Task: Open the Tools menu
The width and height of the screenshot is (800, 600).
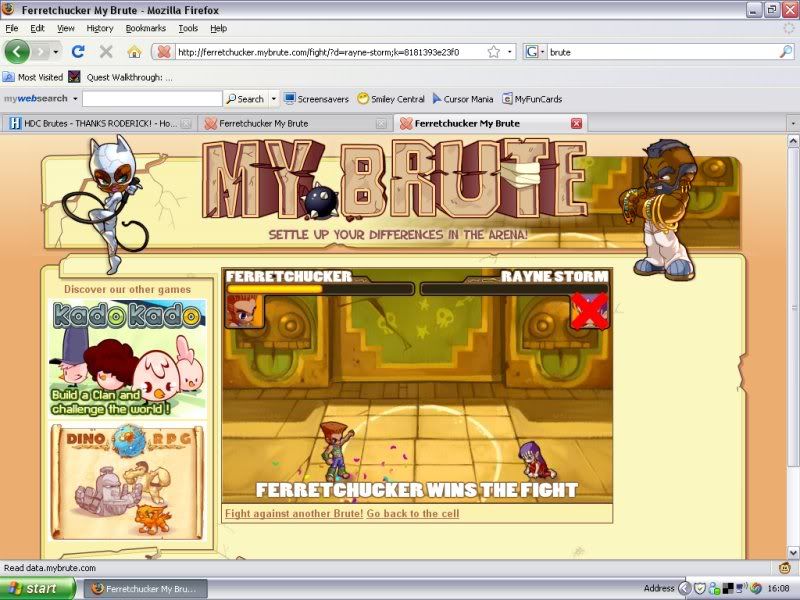Action: coord(188,28)
